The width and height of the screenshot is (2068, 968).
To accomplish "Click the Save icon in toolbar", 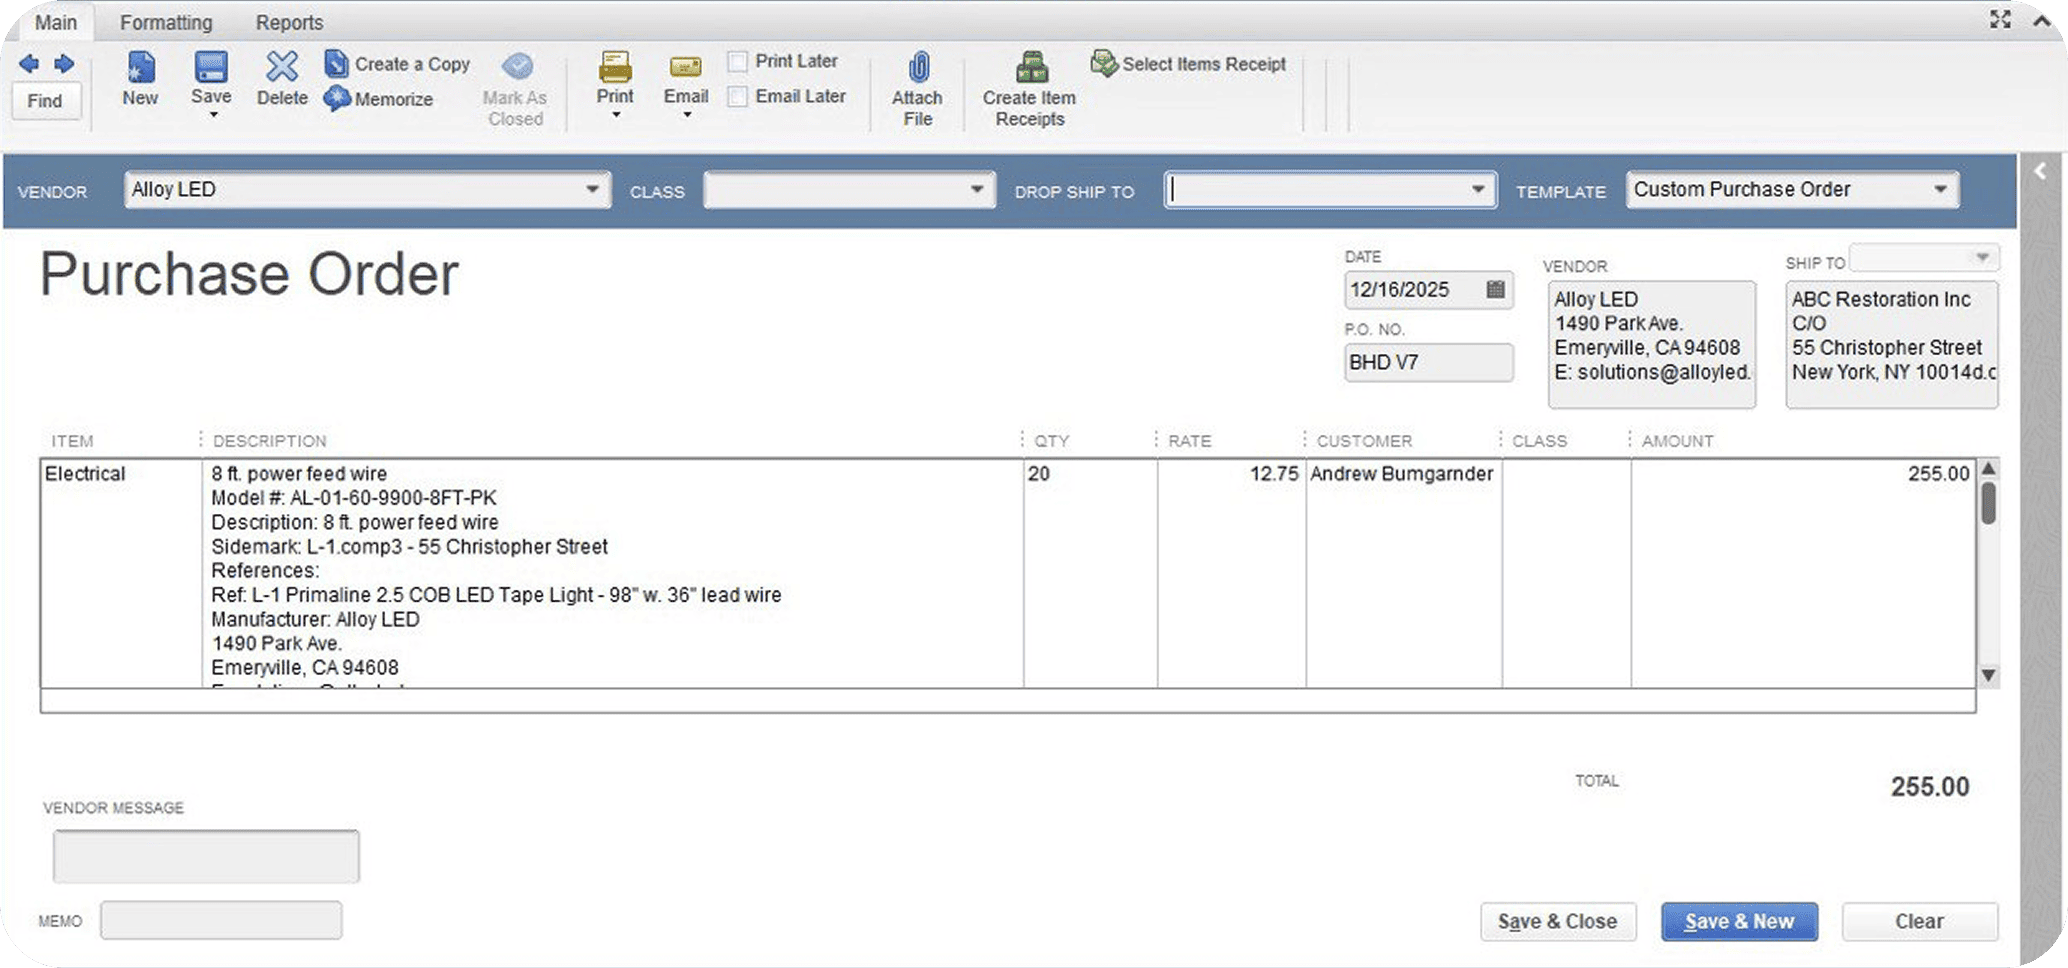I will tap(211, 69).
